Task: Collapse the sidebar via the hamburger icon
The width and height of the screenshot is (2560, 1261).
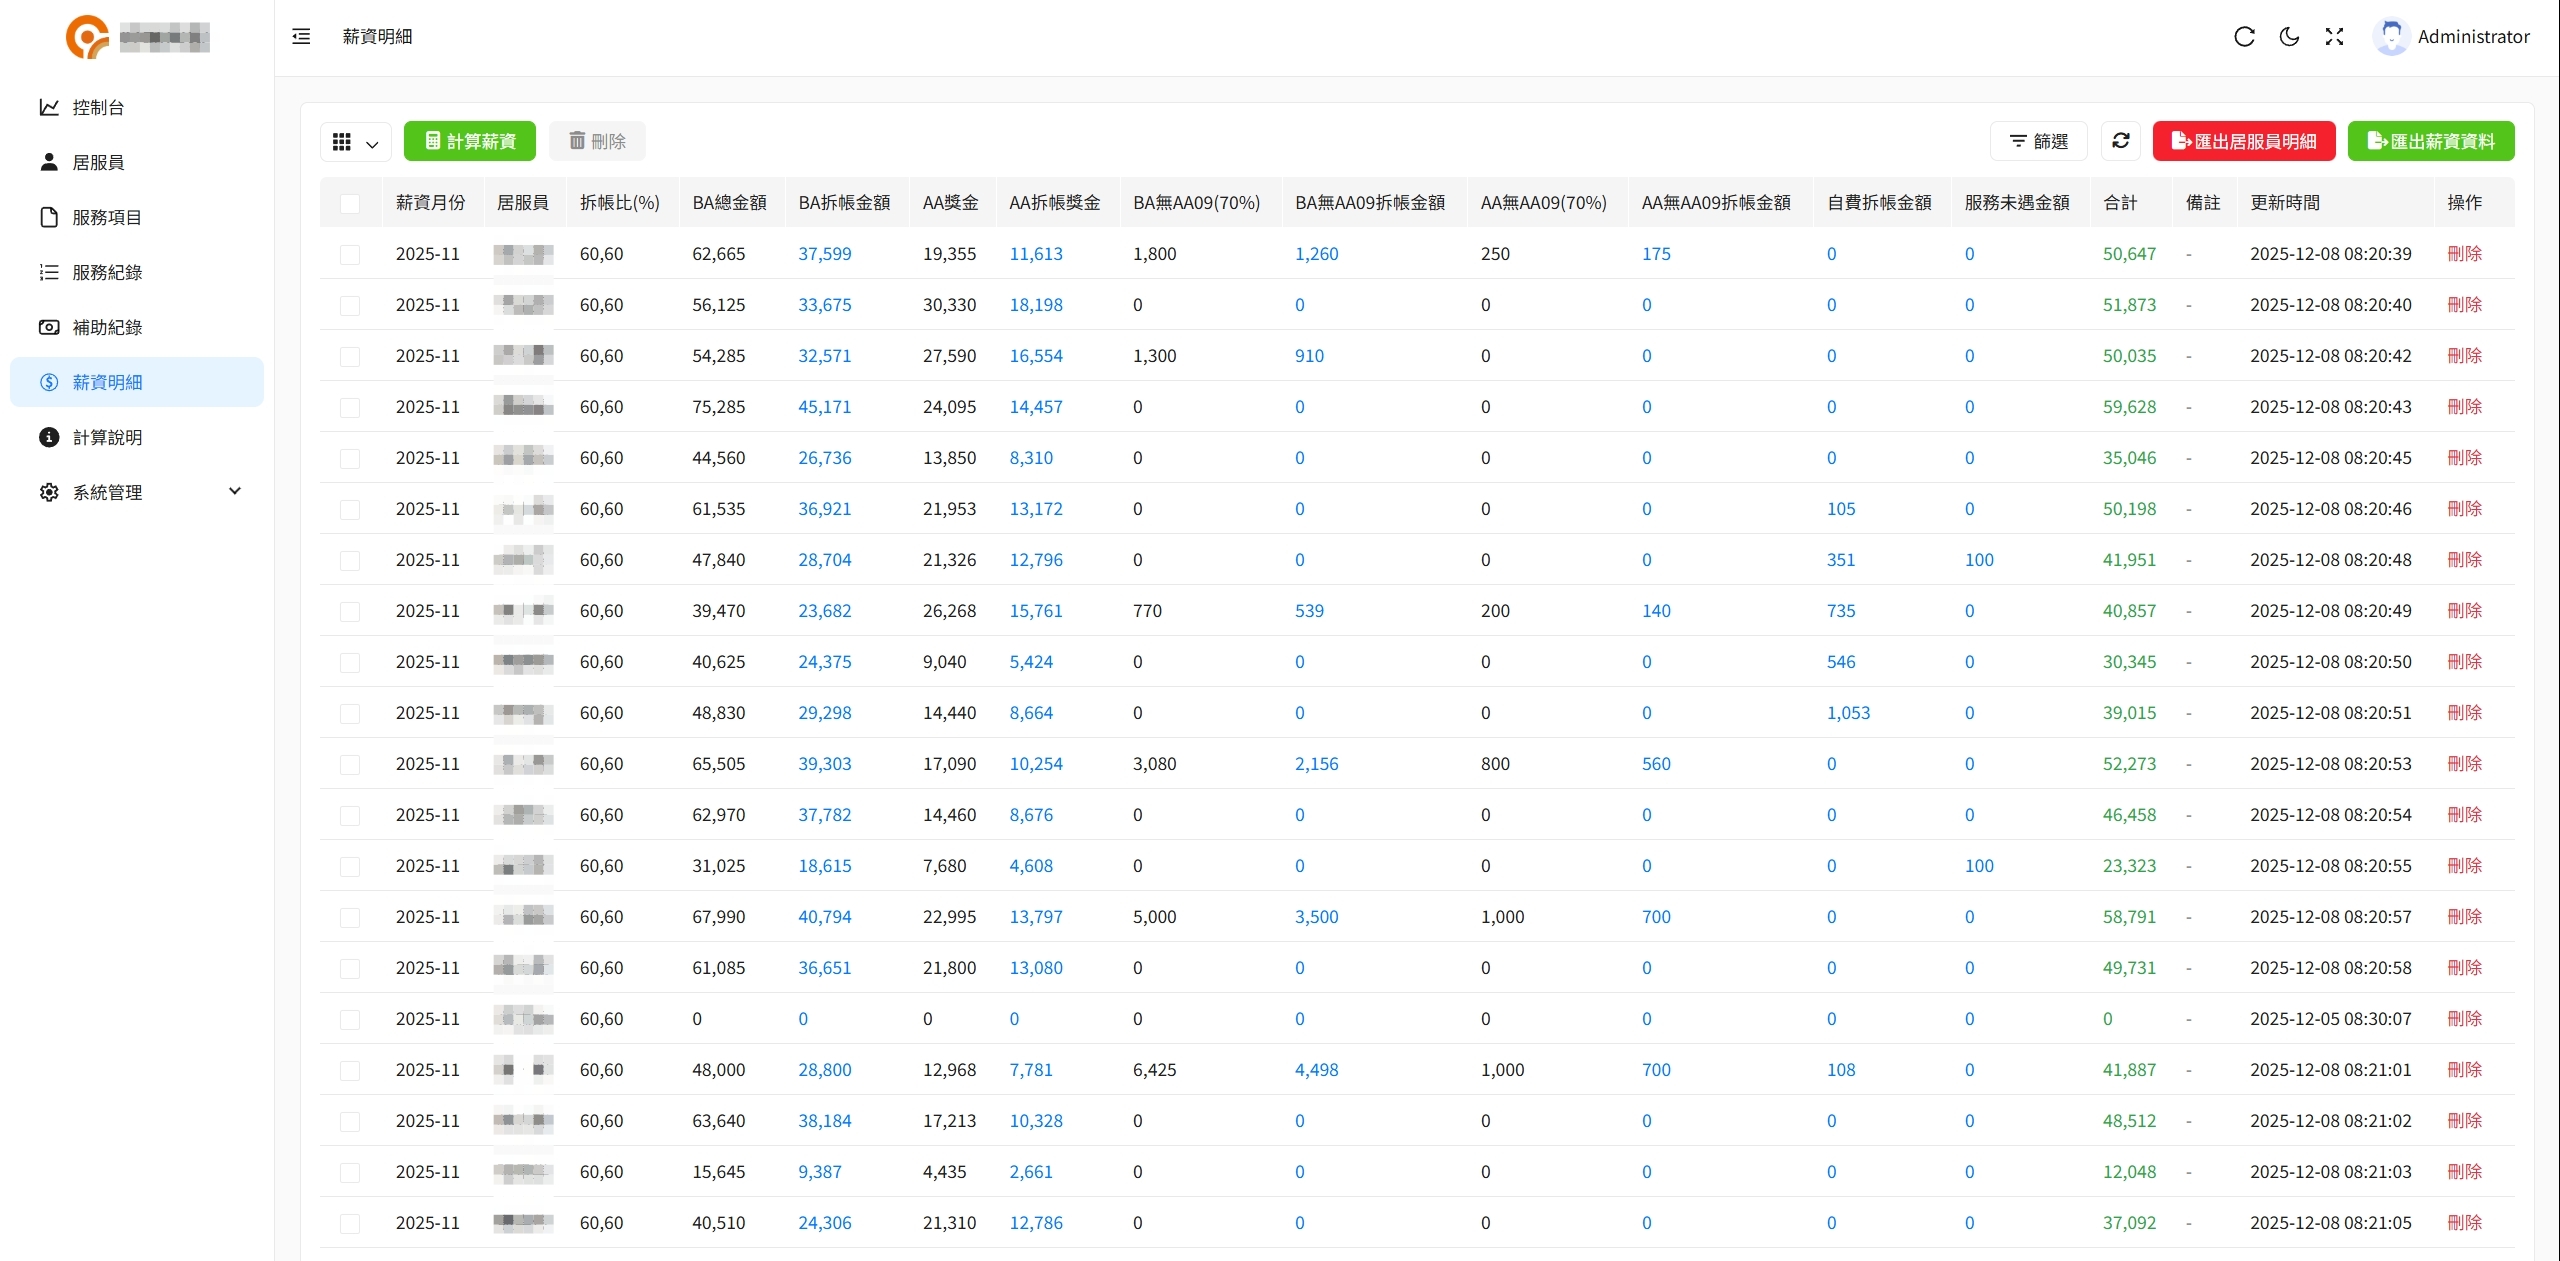Action: (301, 36)
